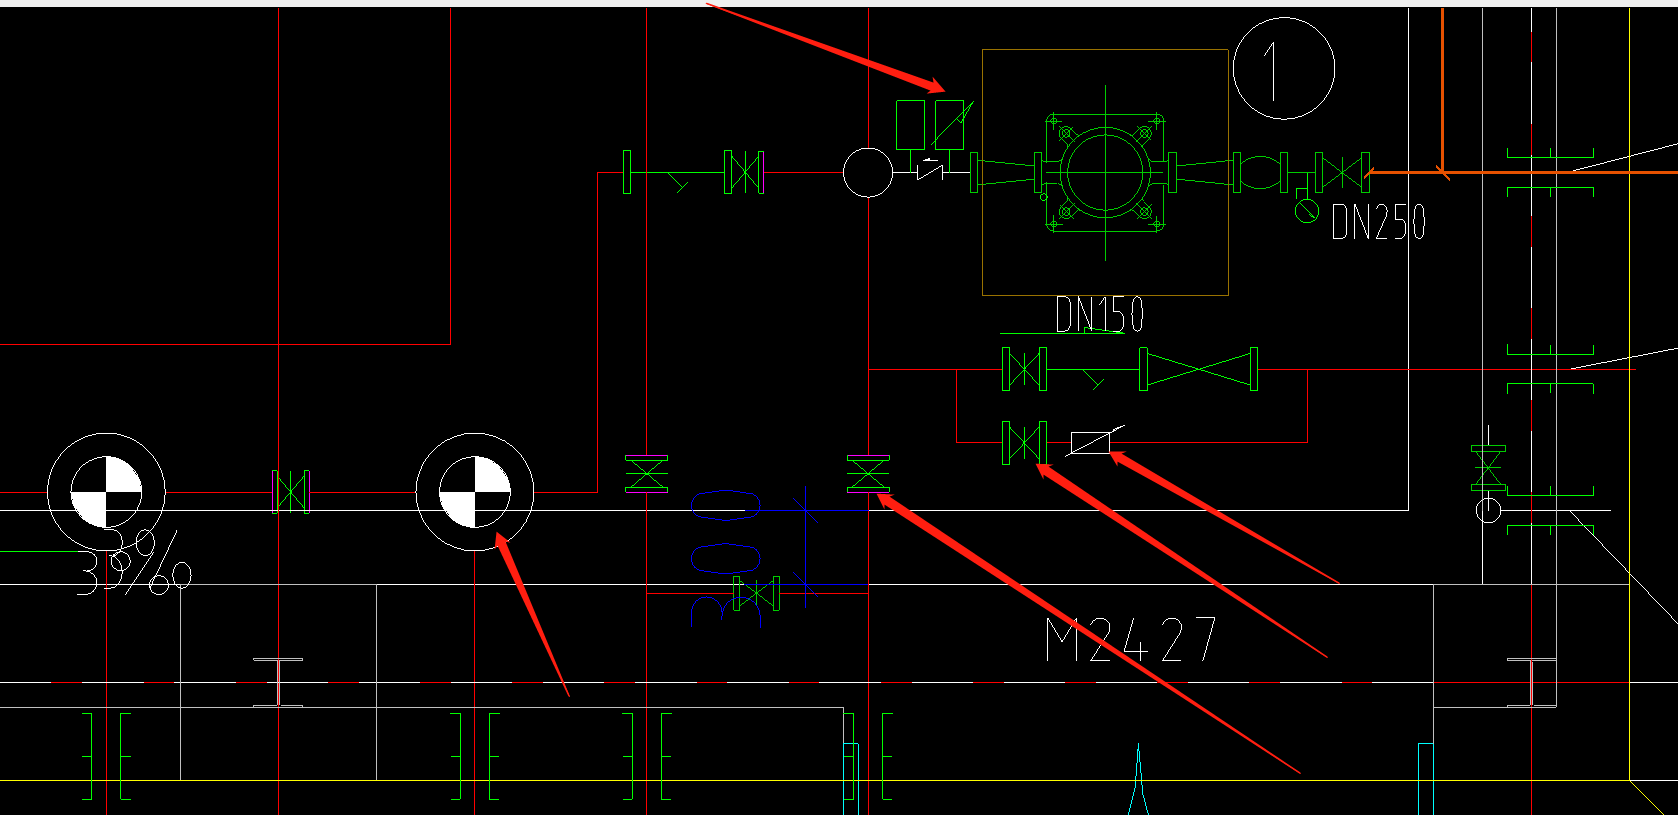Viewport: 1678px width, 815px height.
Task: Click the small valve beside the blue 300 text
Action: [x=757, y=594]
